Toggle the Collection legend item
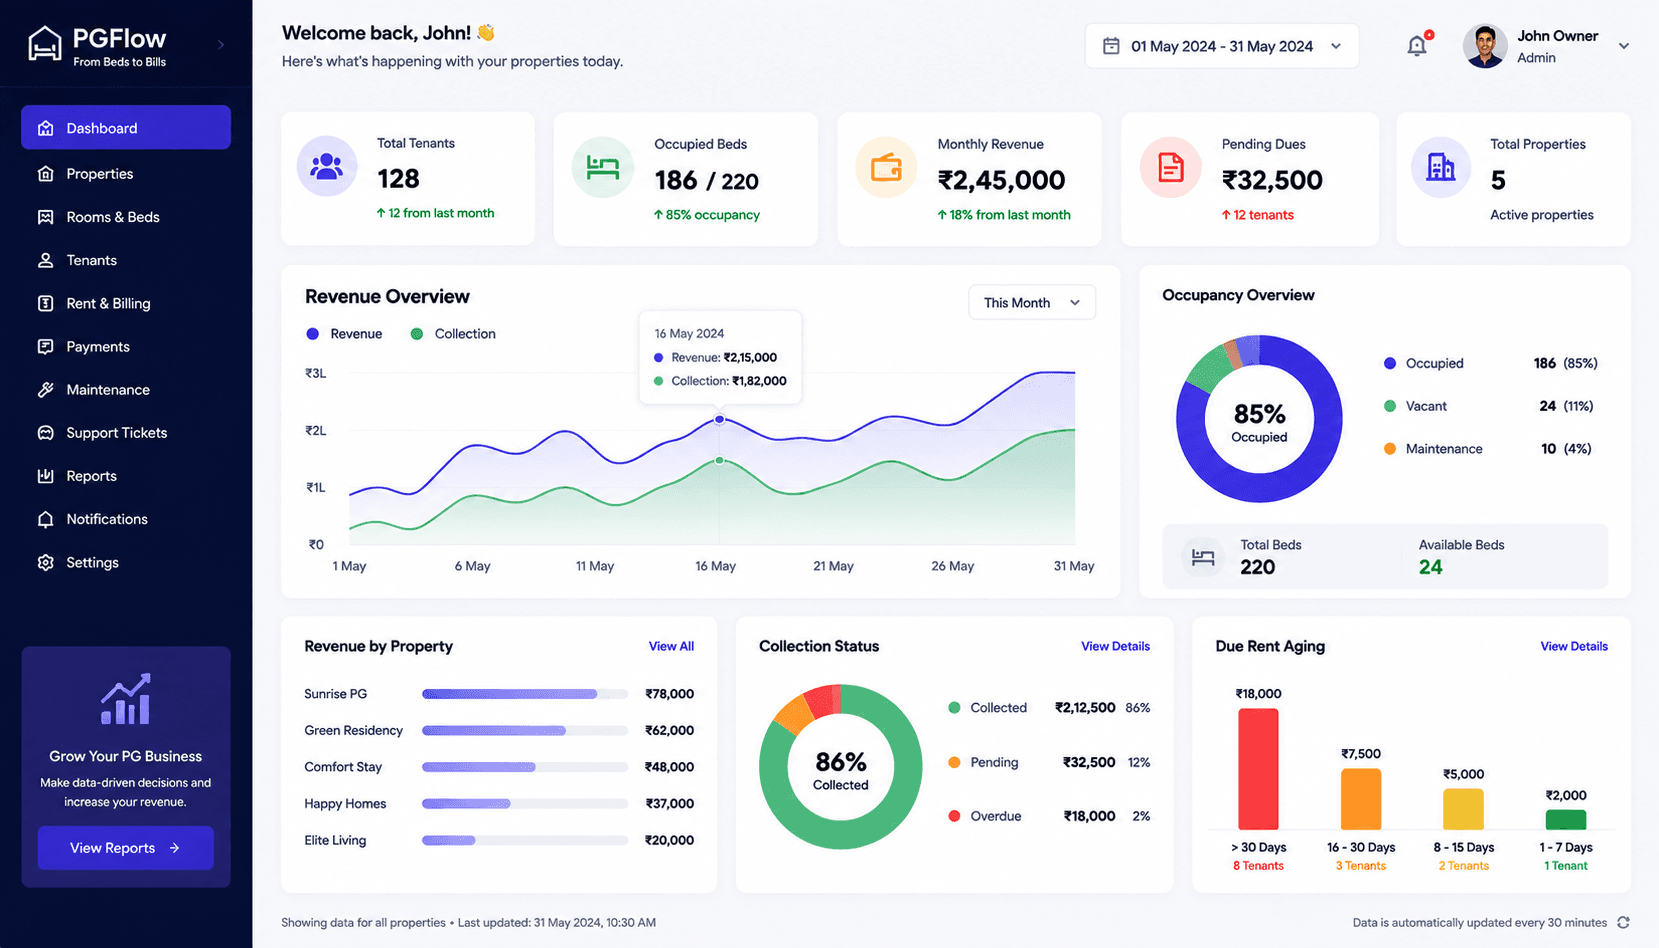The height and width of the screenshot is (948, 1659). pyautogui.click(x=453, y=334)
